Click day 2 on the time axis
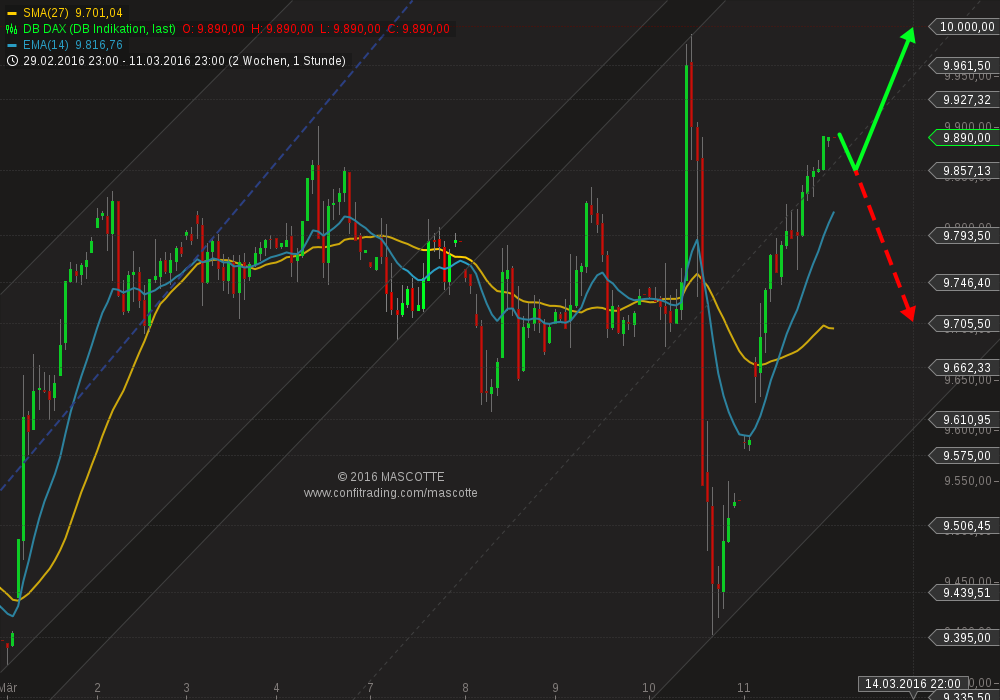The image size is (1000, 700). pyautogui.click(x=98, y=688)
